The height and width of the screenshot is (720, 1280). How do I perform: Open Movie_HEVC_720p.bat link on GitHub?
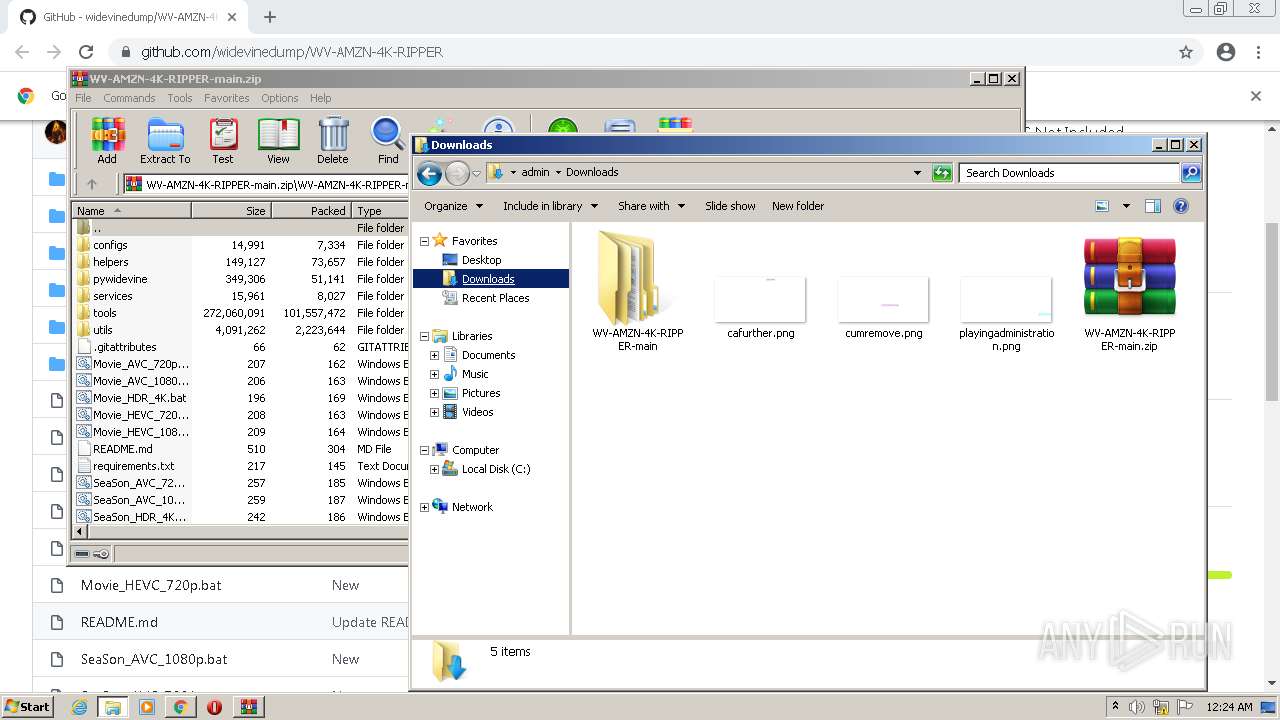point(151,585)
